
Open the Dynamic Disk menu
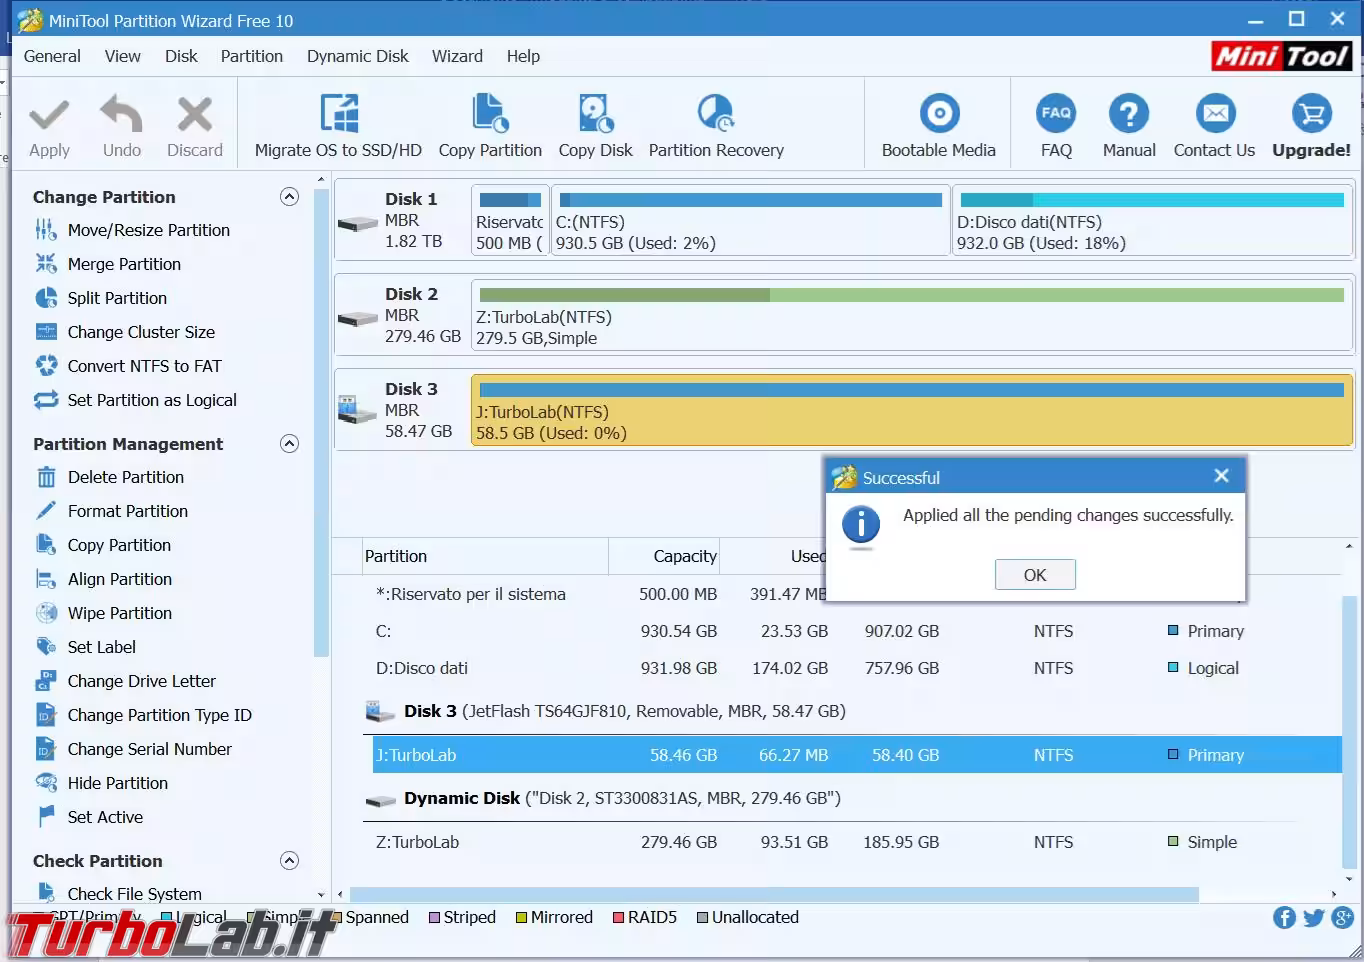357,56
